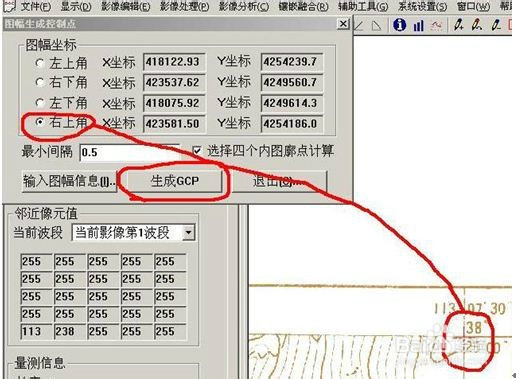Viewport: 516px width, 379px height.
Task: Click the profile curve toolbar icon
Action: tap(436, 26)
